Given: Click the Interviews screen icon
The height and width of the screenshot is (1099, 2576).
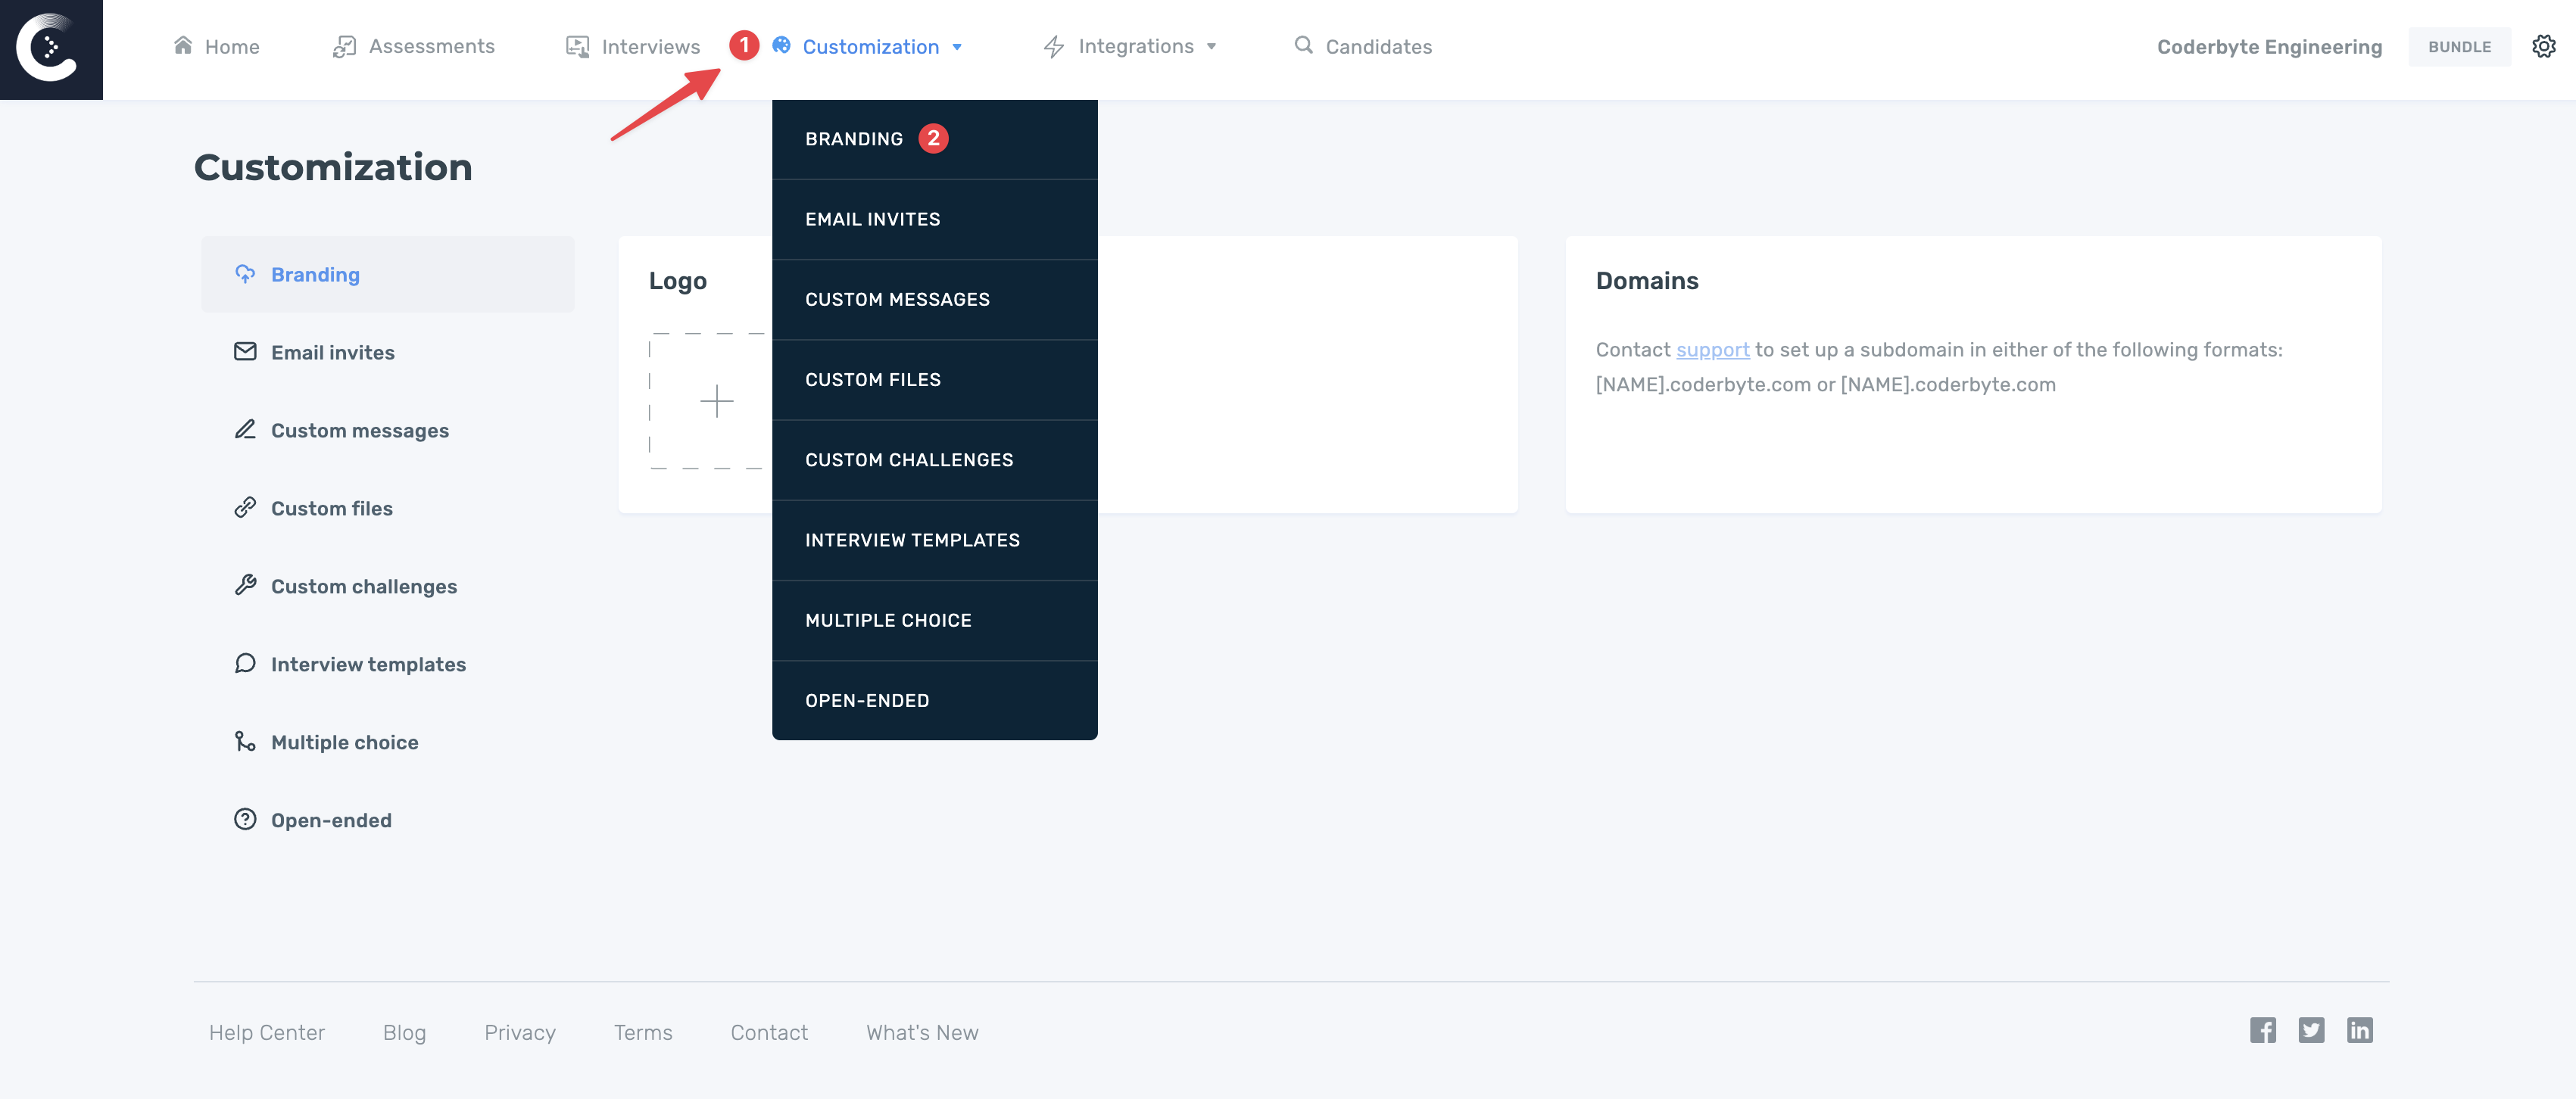Looking at the screenshot, I should 577,46.
